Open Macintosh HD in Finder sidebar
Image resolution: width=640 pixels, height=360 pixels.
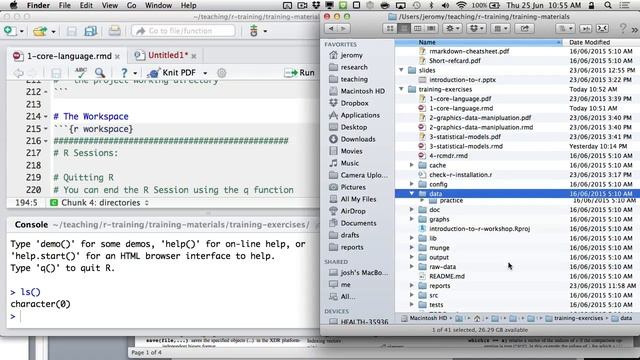[362, 91]
